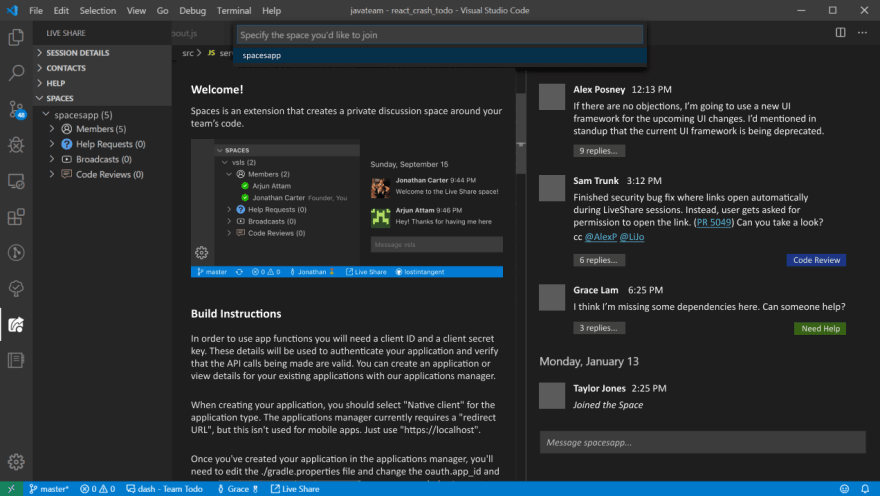Click Taylor Jones's avatar
The image size is (880, 496).
(x=552, y=396)
